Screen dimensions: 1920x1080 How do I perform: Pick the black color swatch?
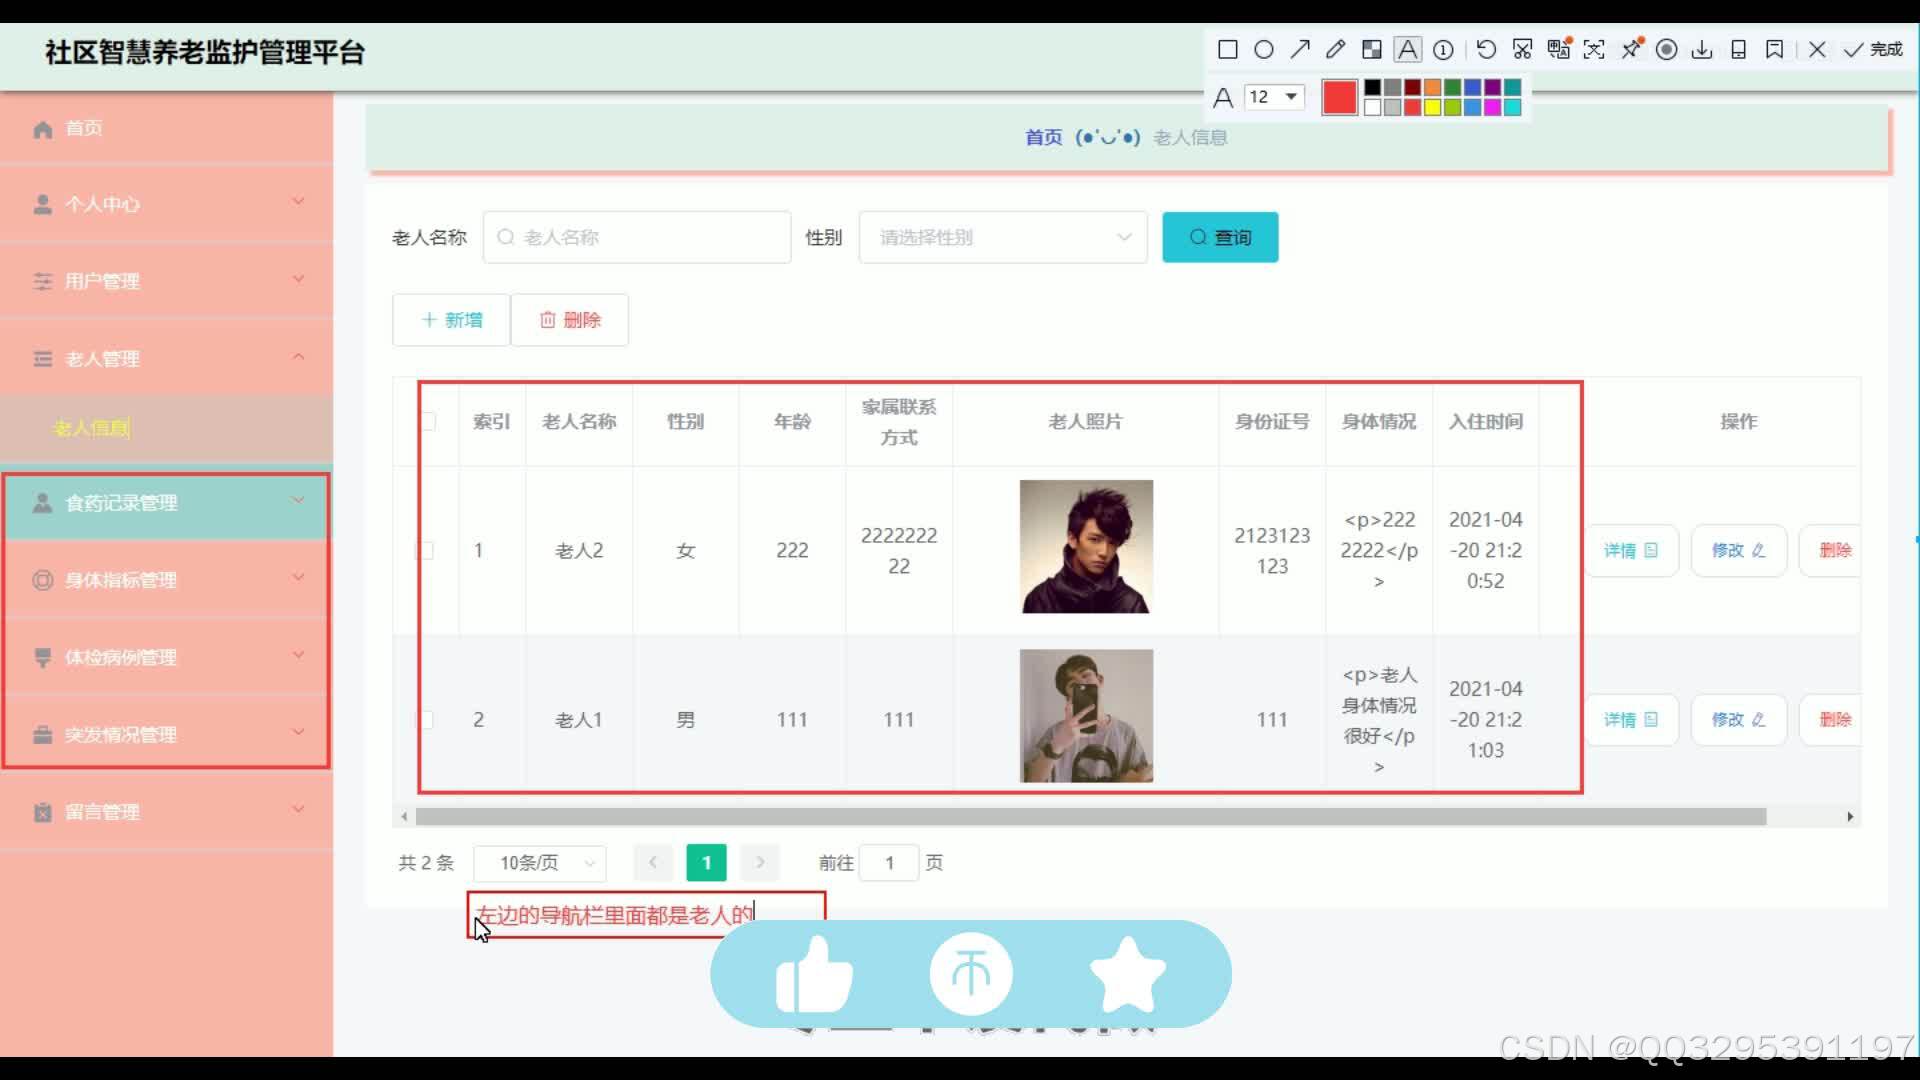click(x=1373, y=88)
